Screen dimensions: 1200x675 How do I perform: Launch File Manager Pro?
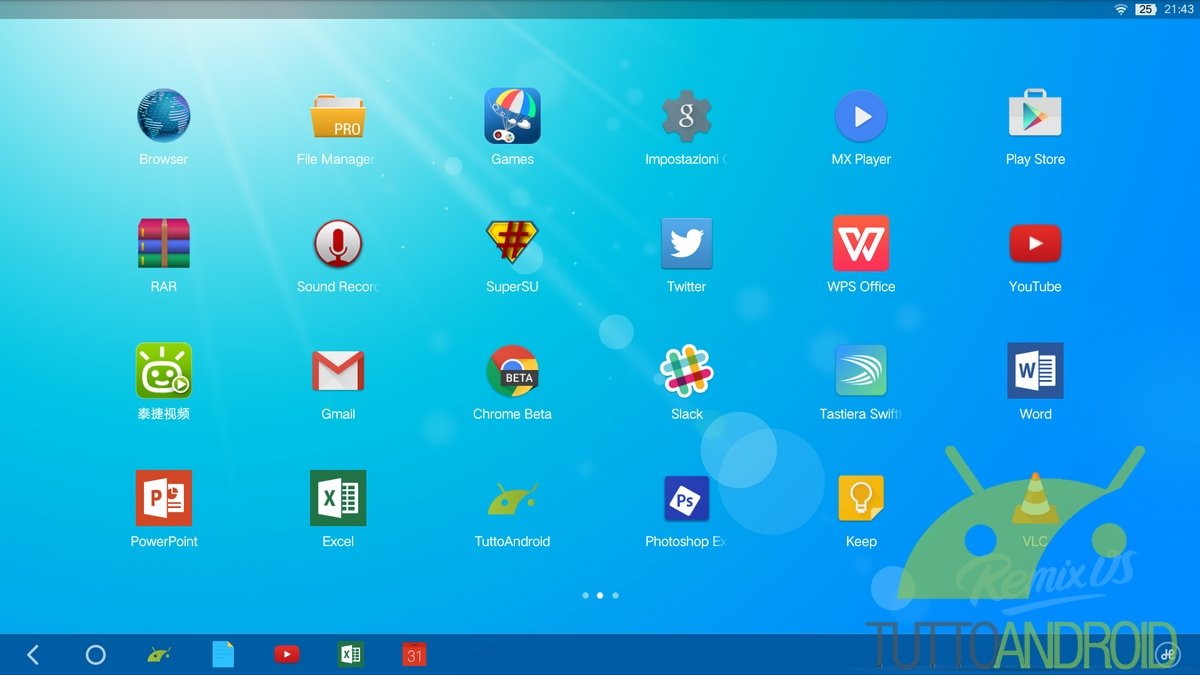[x=337, y=116]
